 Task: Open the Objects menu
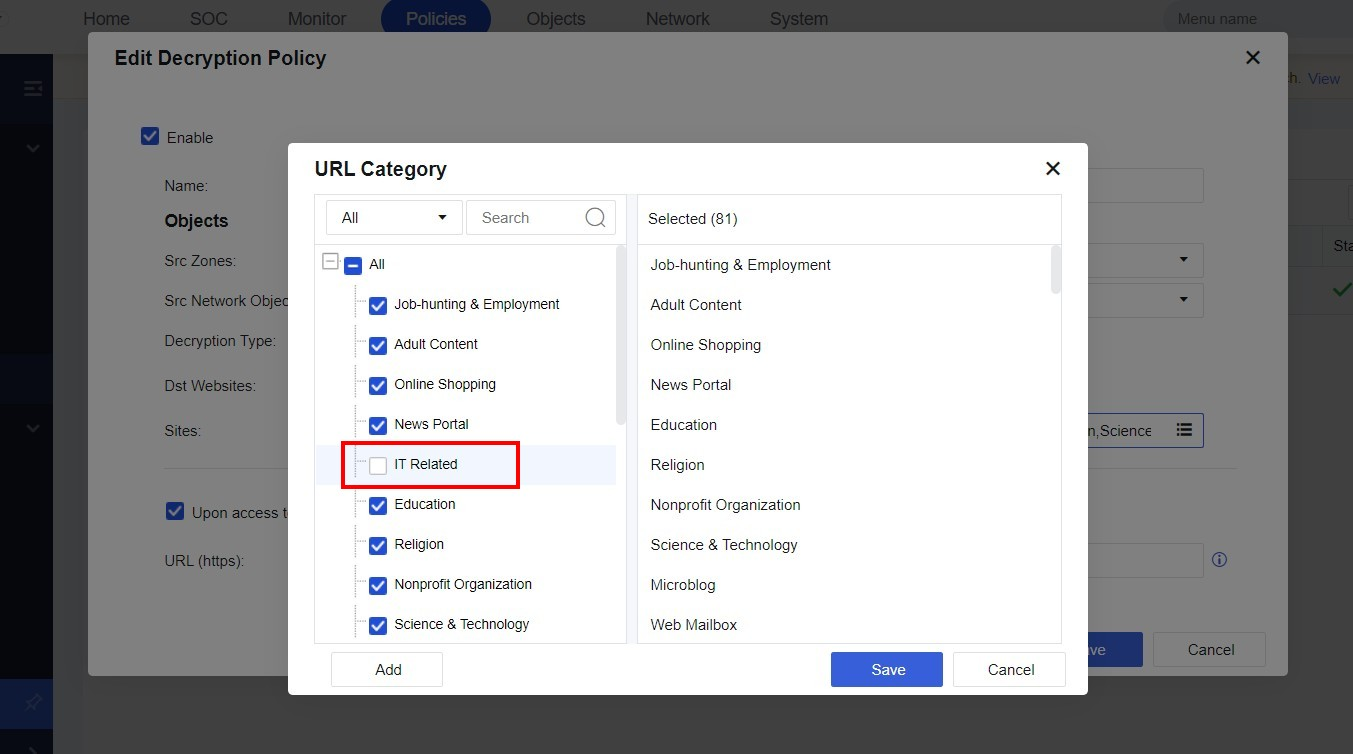pos(556,19)
